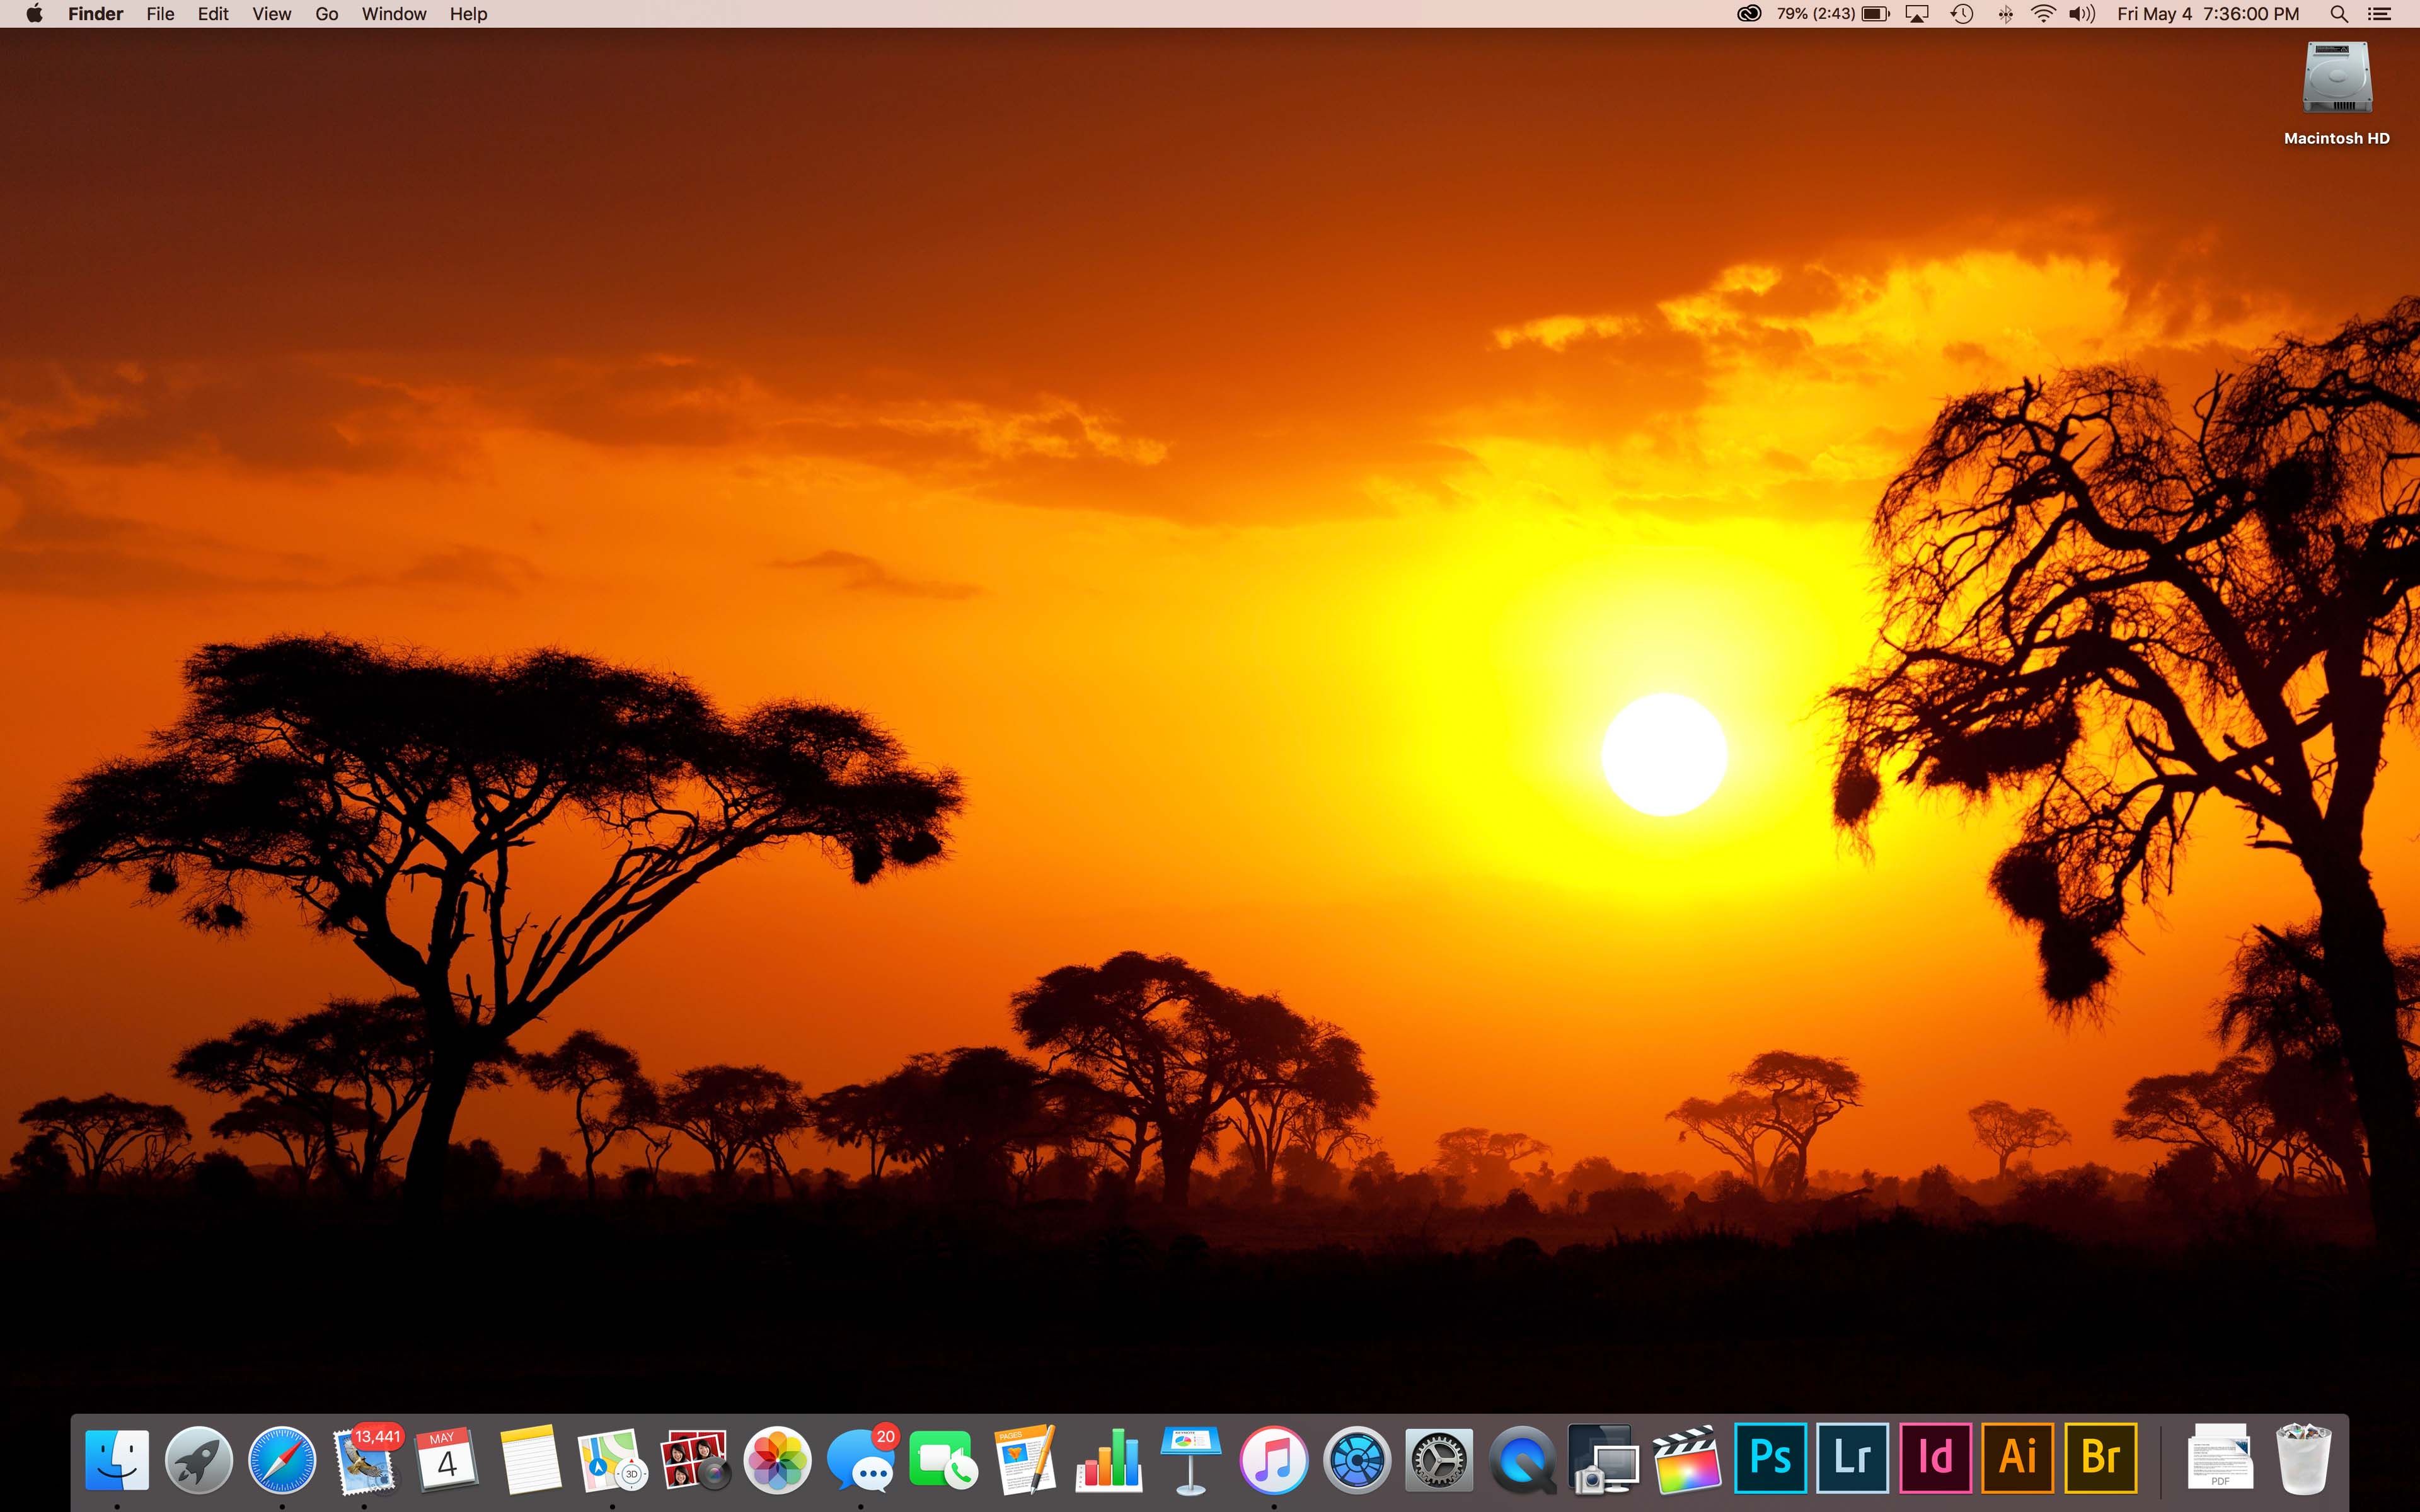Open Spotlight search magnifier
Screen dimensions: 2420x1512
2339,14
